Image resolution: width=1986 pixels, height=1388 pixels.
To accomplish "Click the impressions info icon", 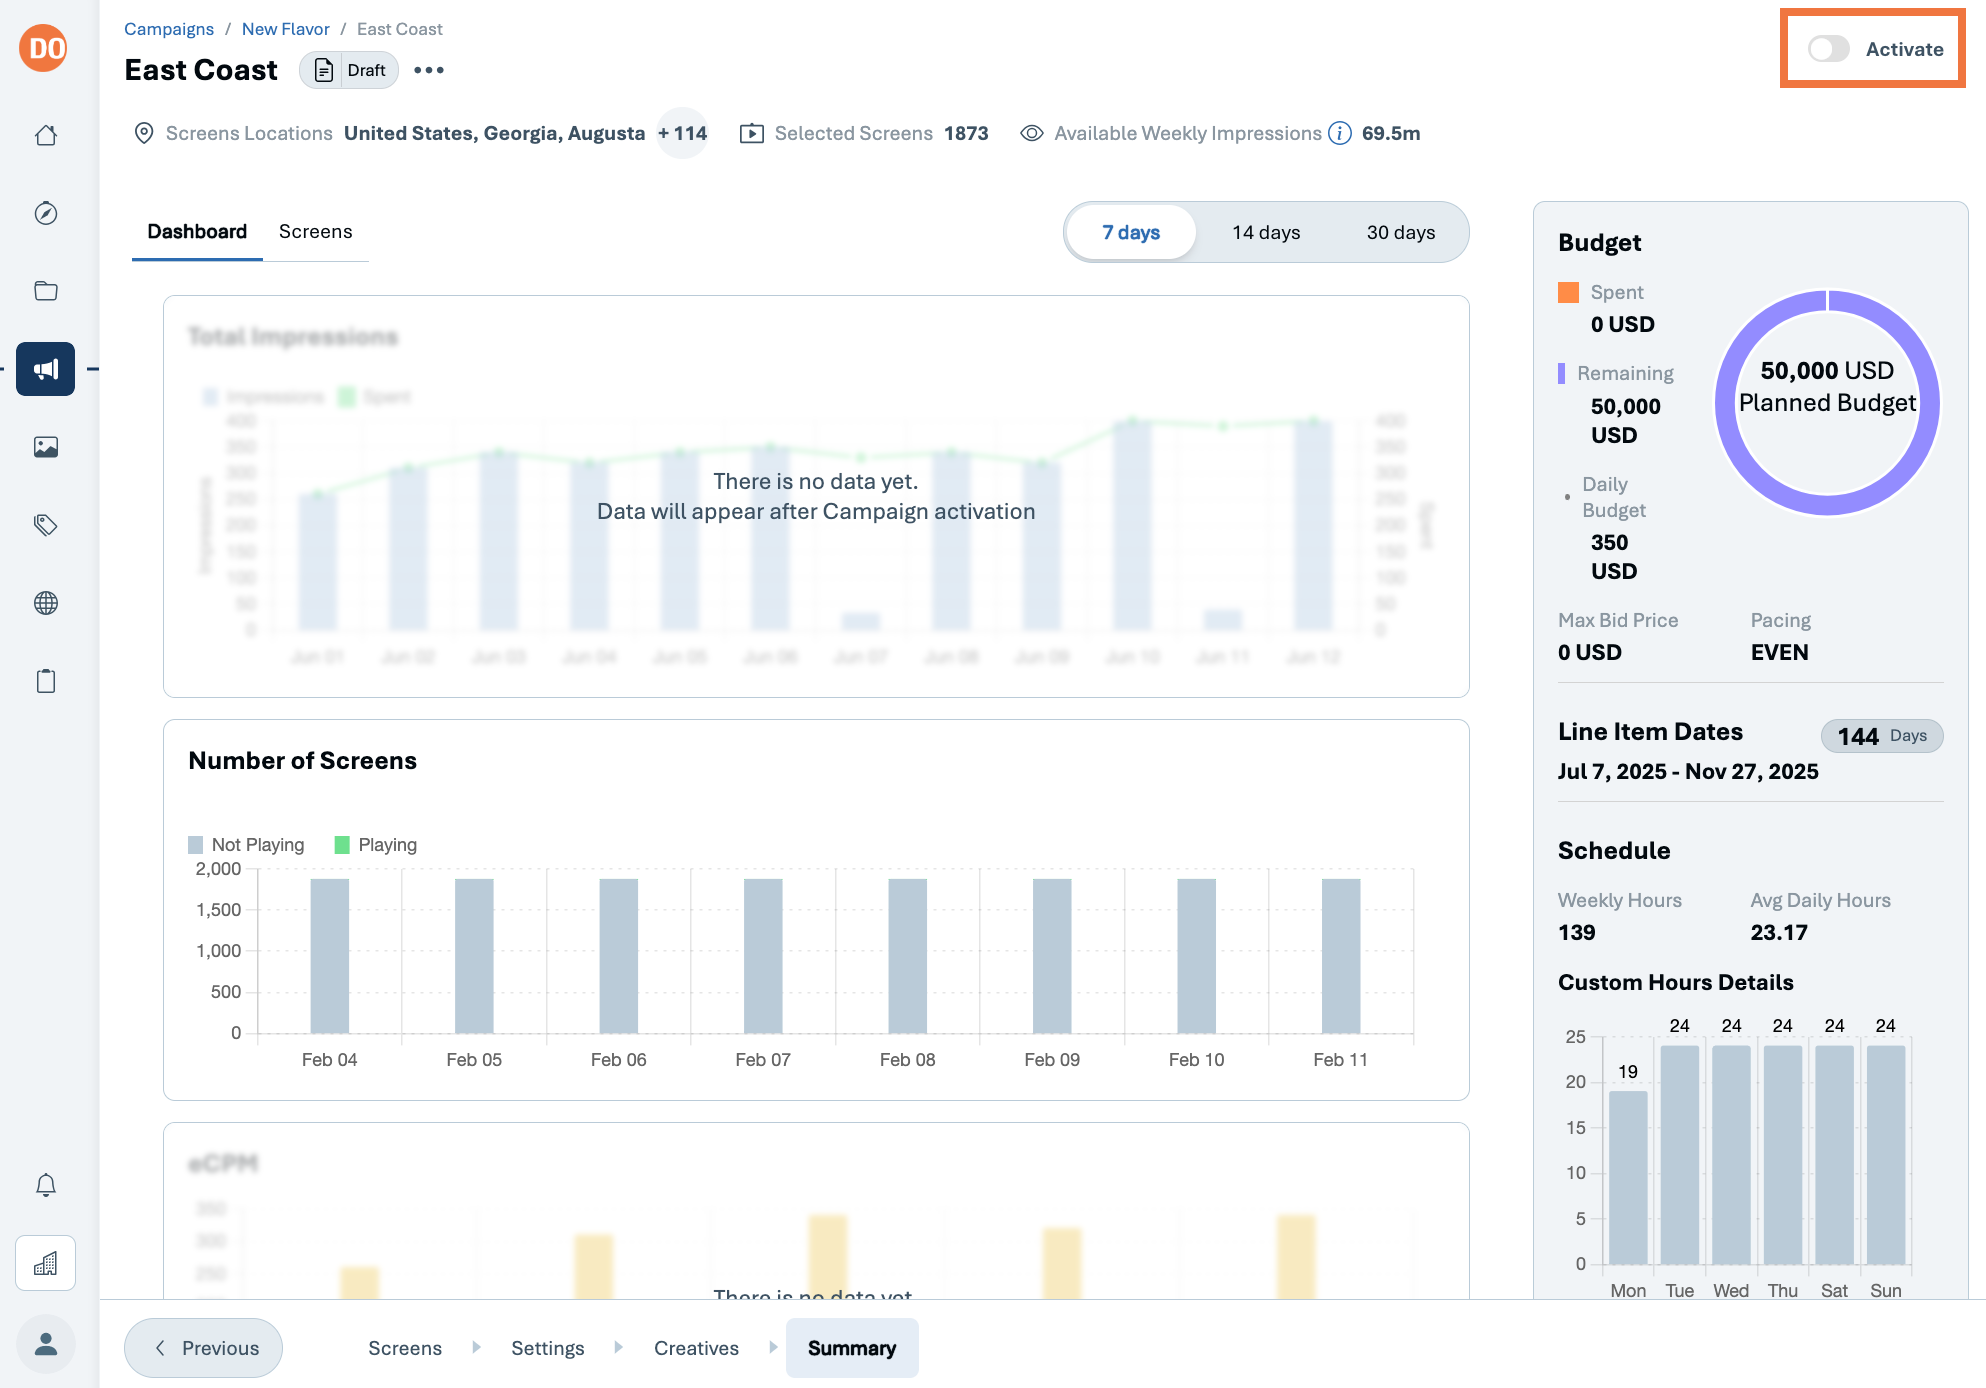I will [1340, 133].
